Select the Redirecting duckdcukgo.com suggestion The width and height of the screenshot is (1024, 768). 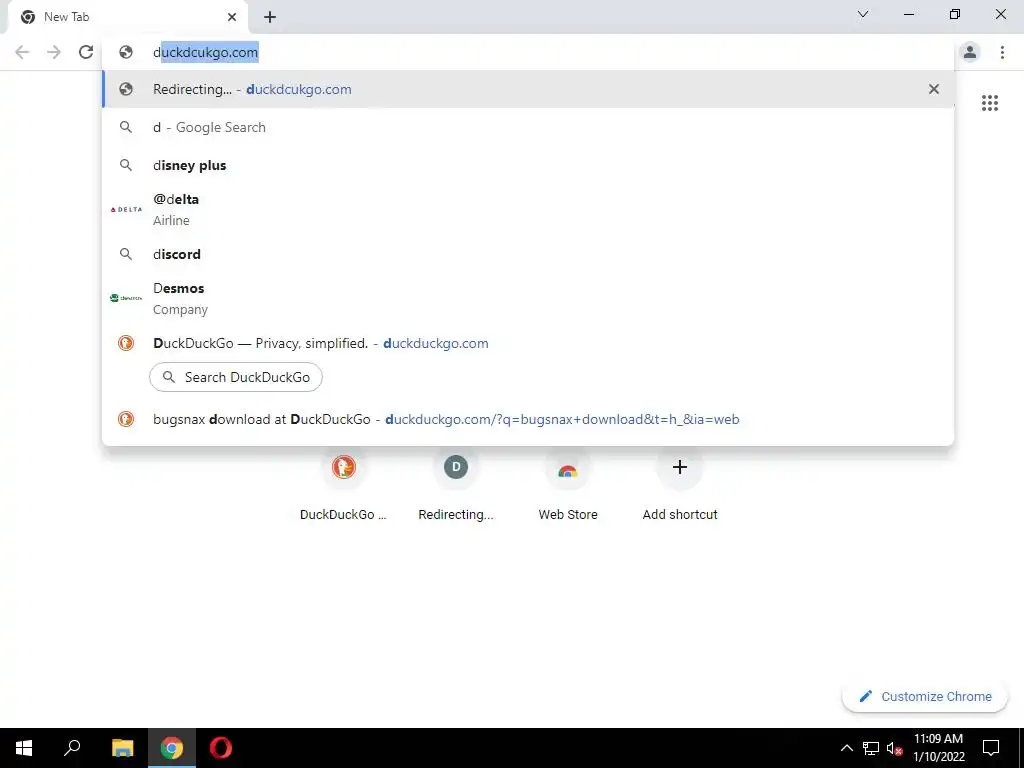(x=528, y=89)
